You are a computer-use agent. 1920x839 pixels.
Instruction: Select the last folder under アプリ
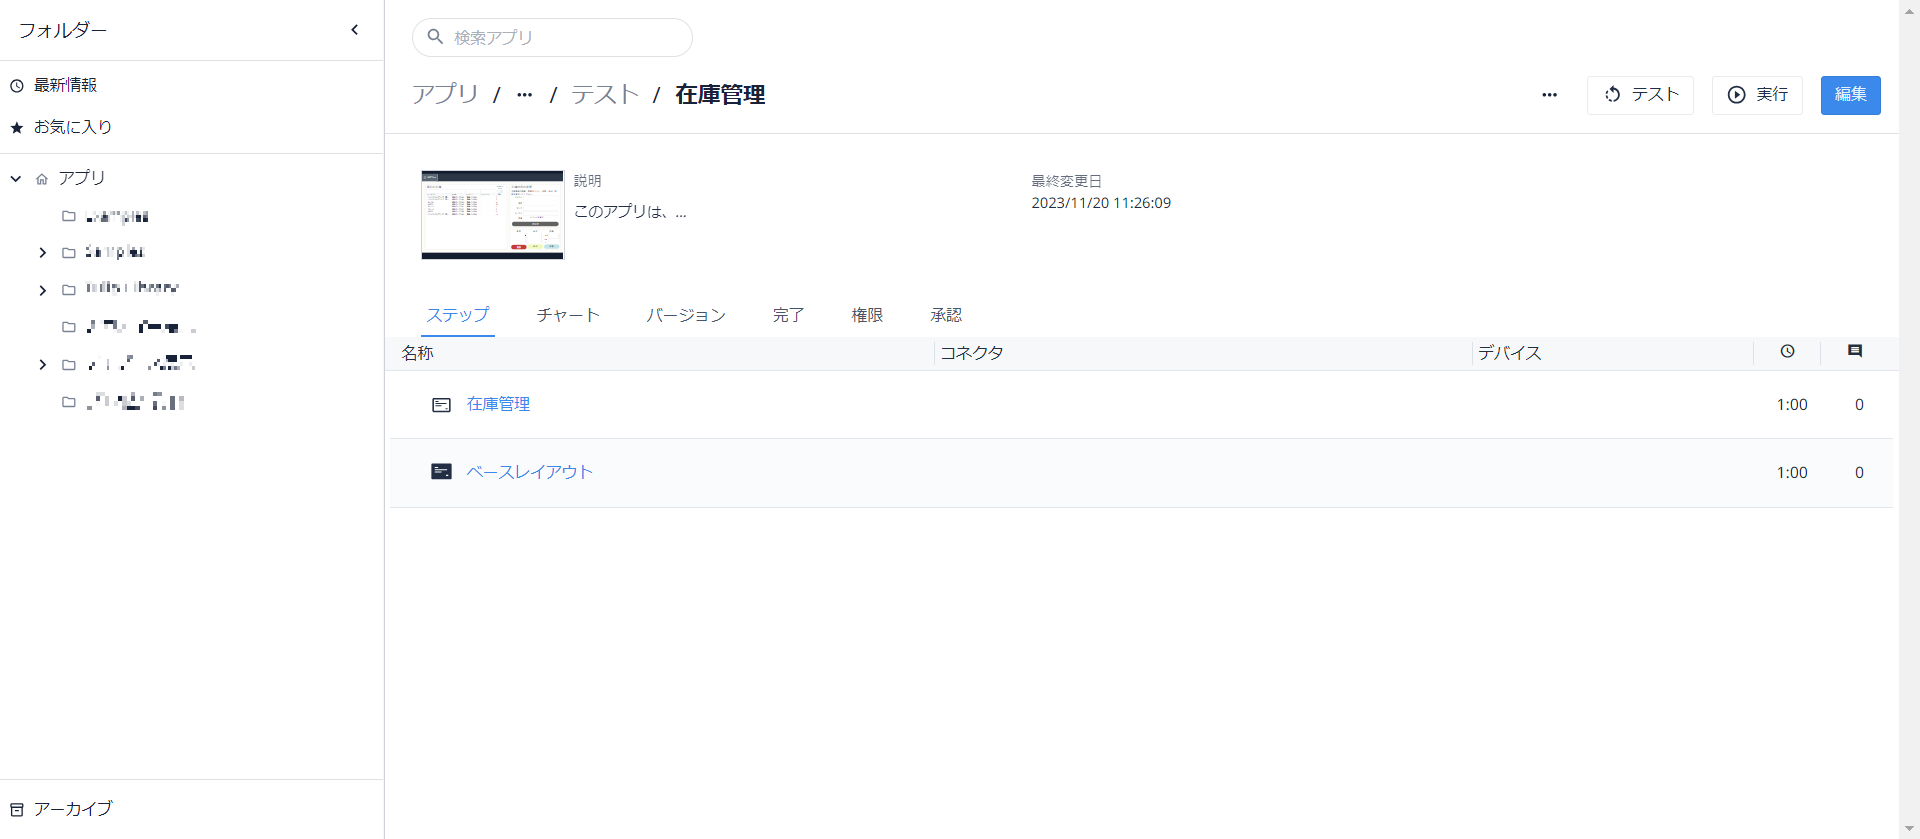(134, 402)
